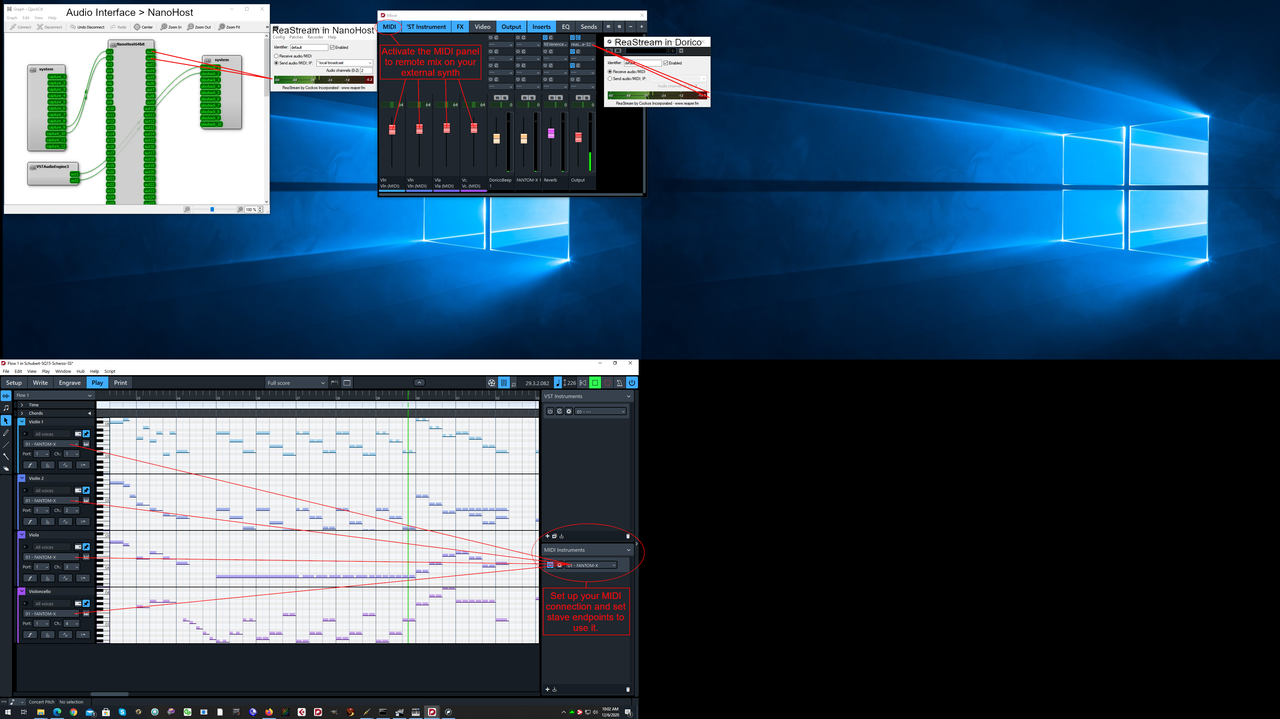Toggle the audio engine power button
The height and width of the screenshot is (719, 1280).
(632, 383)
